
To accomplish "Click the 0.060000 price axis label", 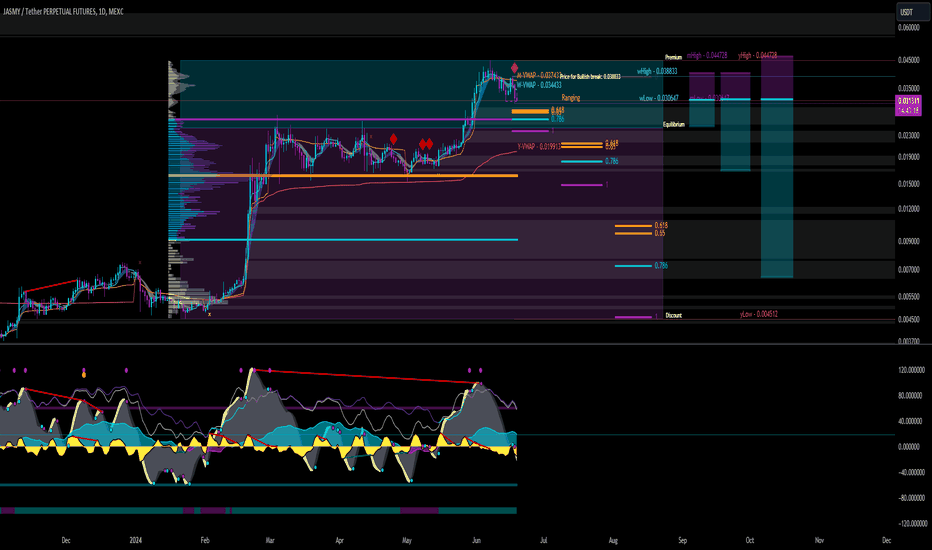I will click(909, 27).
